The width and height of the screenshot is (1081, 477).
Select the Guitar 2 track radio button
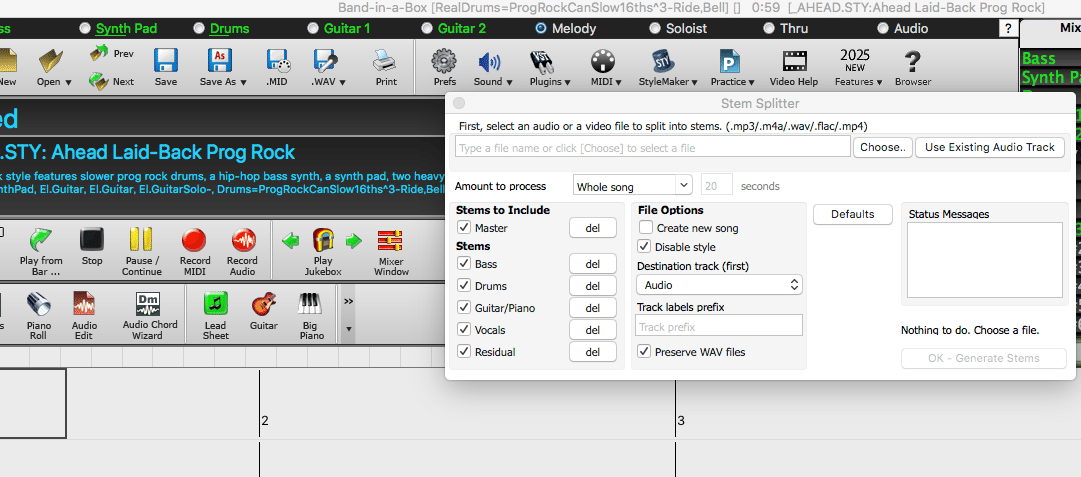tap(427, 28)
